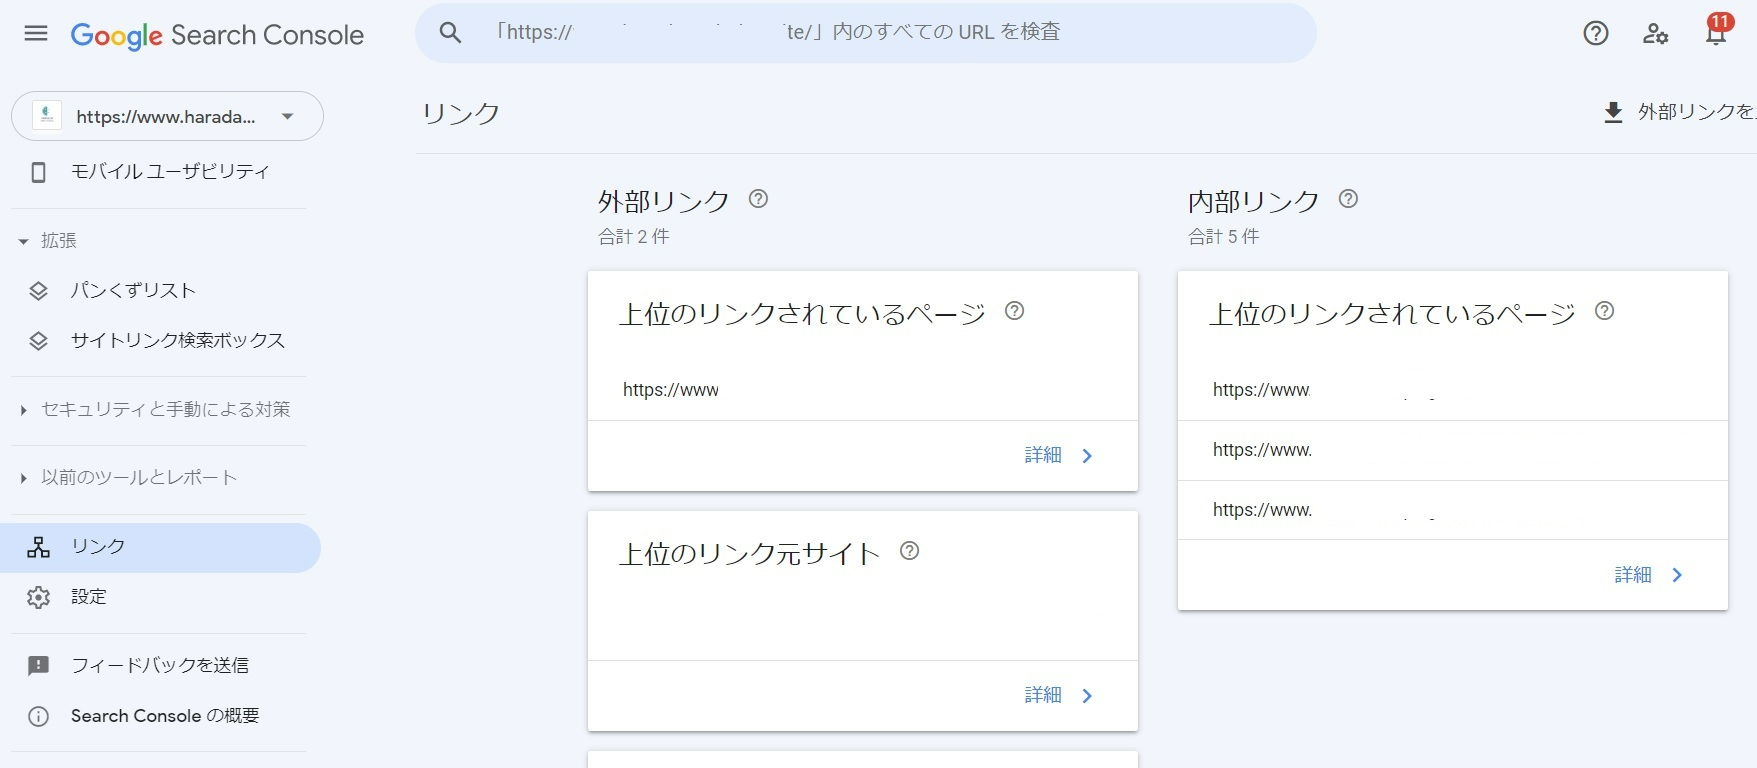Click 外部リンクをエクスポート download button
Viewport: 1757px width, 768px height.
[x=1680, y=112]
